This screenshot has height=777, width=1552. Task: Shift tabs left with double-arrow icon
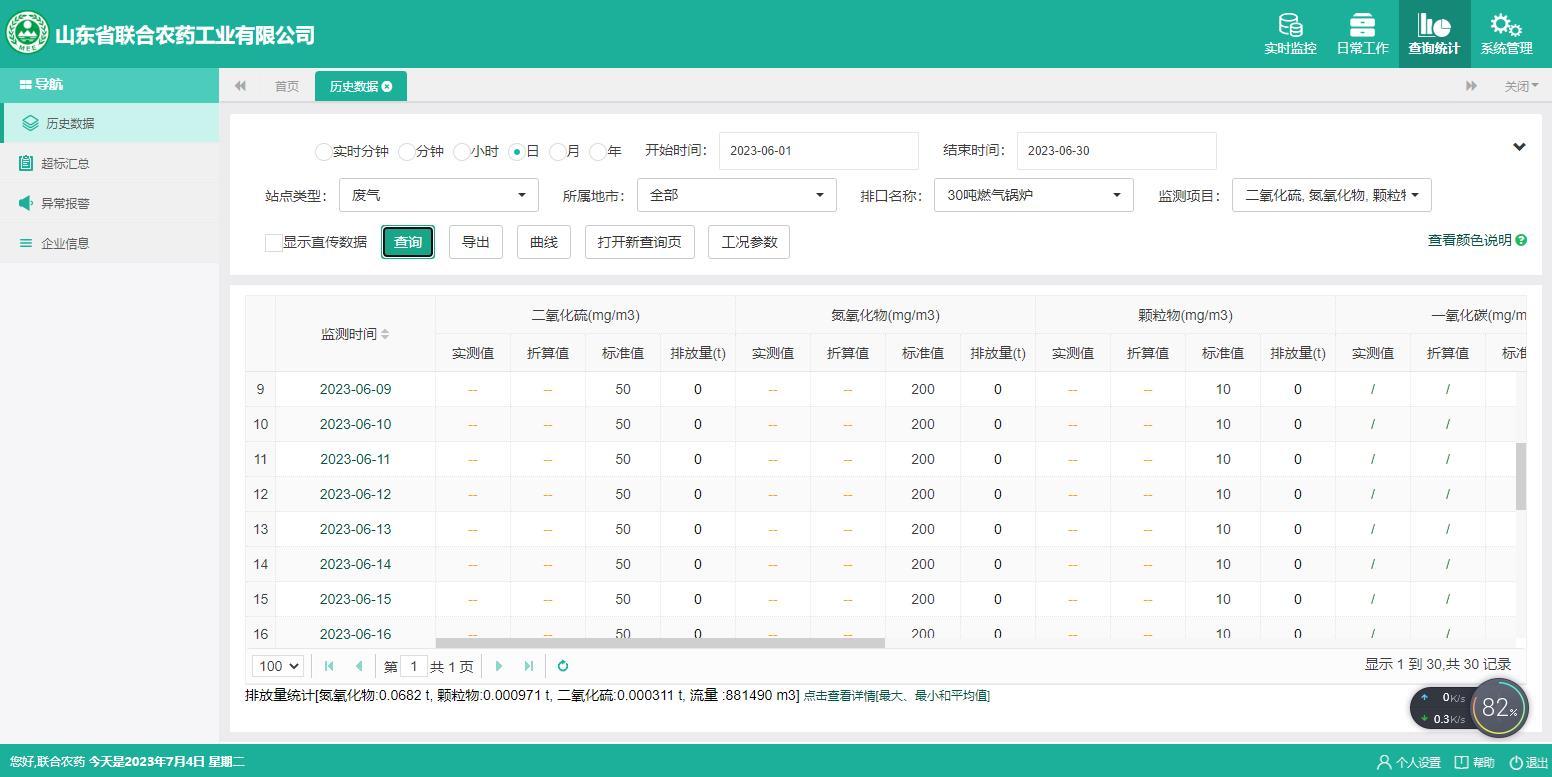(240, 86)
